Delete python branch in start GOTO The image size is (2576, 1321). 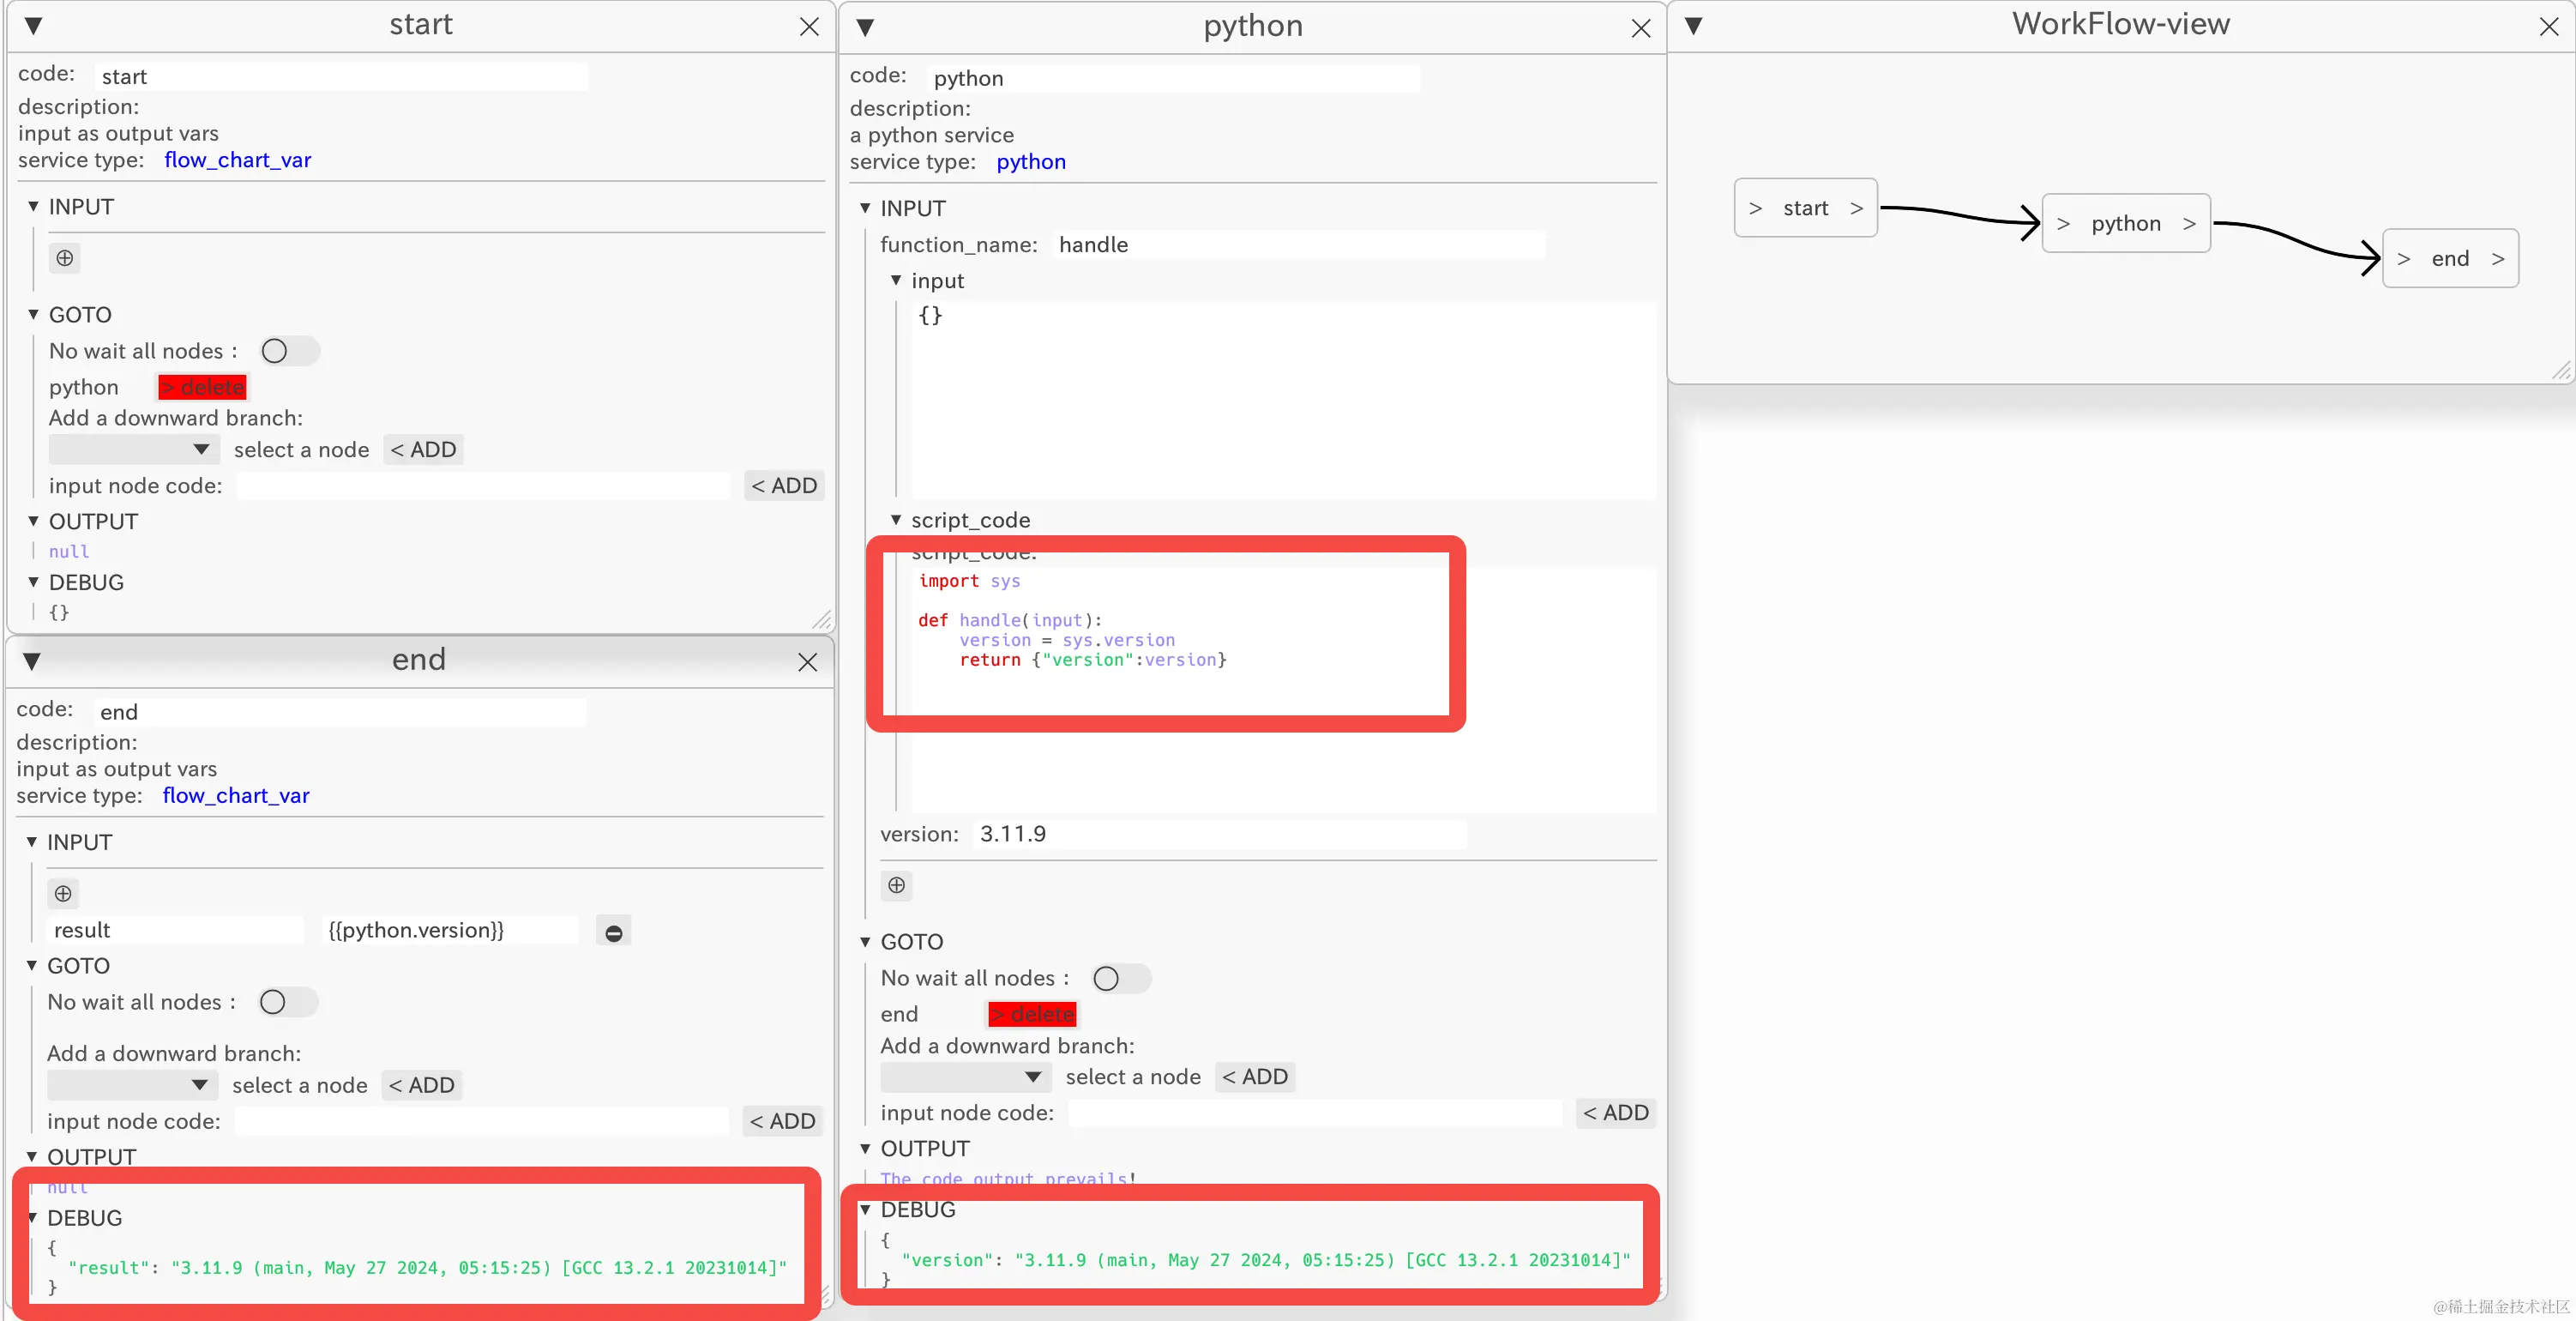point(202,387)
